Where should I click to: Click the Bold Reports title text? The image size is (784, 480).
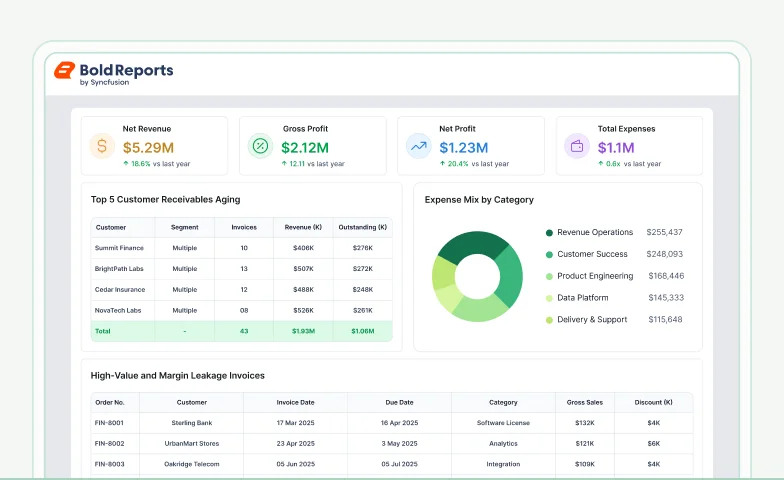click(126, 70)
